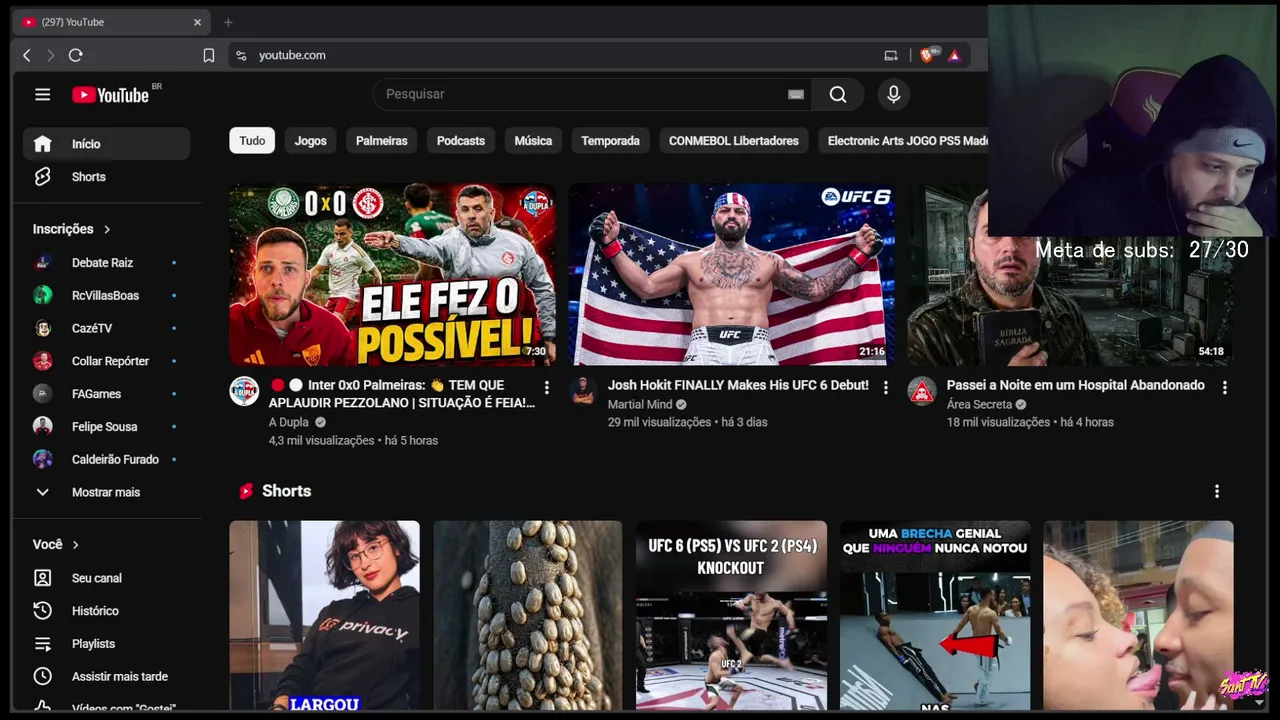Open a new browser tab
This screenshot has width=1280, height=720.
point(228,22)
